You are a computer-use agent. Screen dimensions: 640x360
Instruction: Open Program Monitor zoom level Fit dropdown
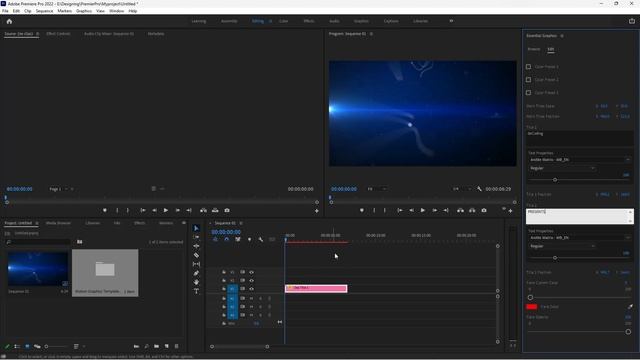pyautogui.click(x=376, y=189)
